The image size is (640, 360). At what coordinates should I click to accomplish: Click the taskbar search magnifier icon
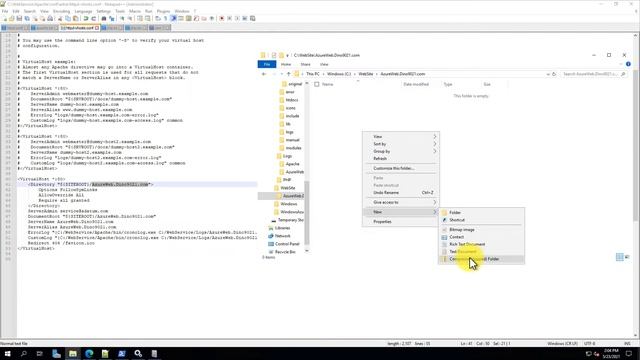(x=23, y=353)
